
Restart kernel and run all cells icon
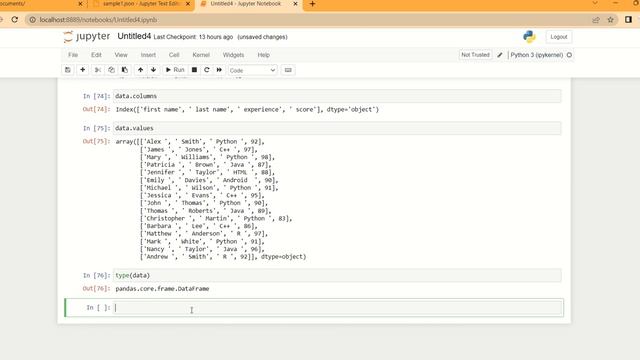click(219, 70)
